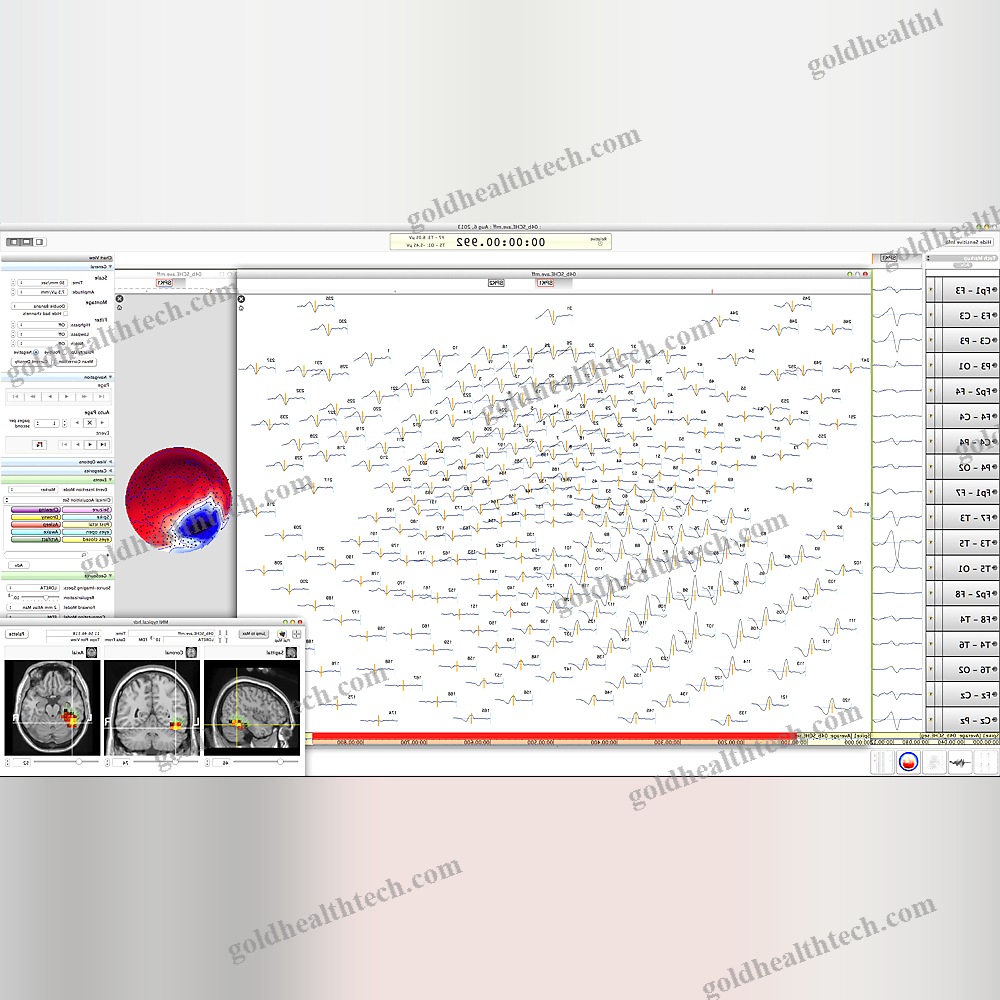1000x1000 pixels.
Task: Click the Mean Correction button
Action: (76, 362)
